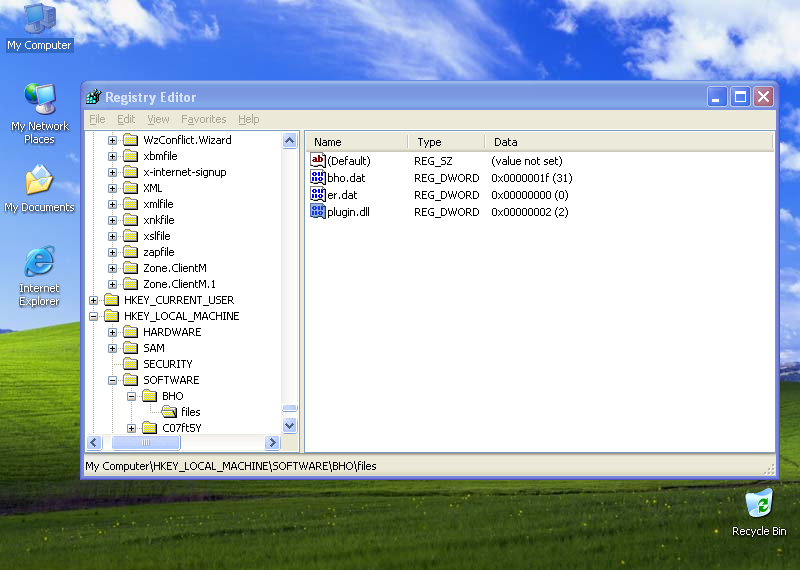This screenshot has height=570, width=800.
Task: Select the C07ft5Y key label
Action: (x=182, y=428)
